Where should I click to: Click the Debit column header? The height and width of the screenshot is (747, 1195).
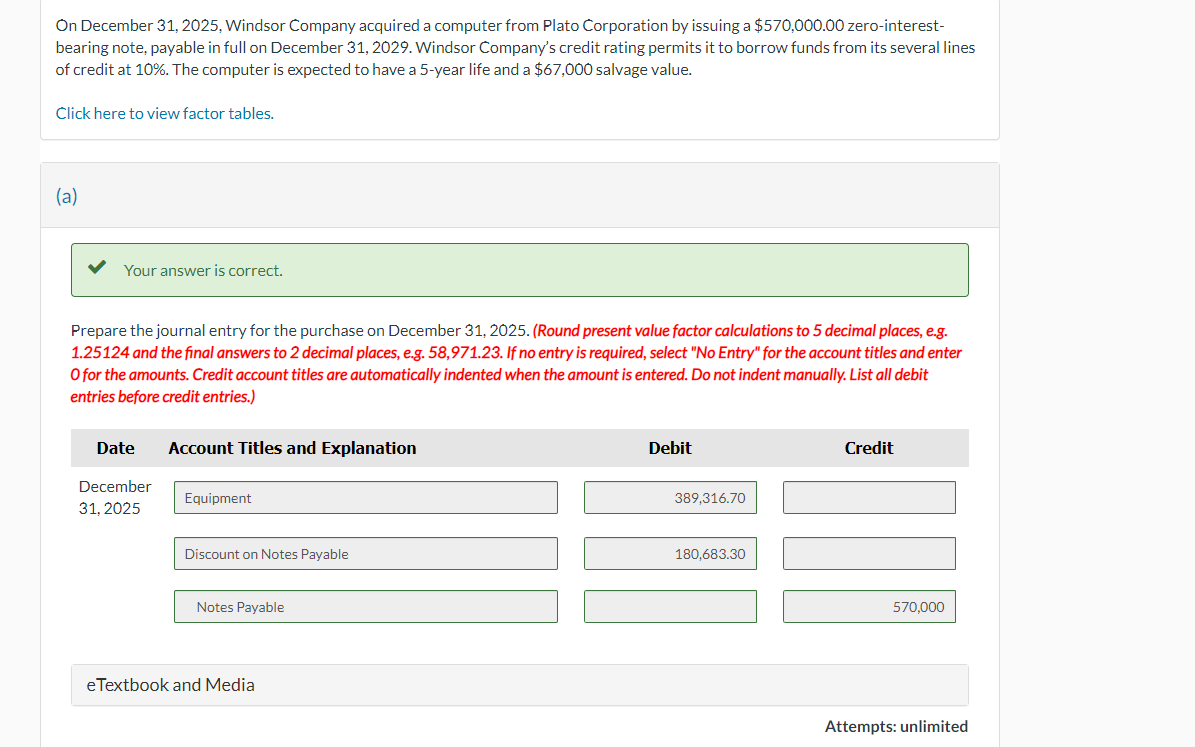click(x=670, y=448)
